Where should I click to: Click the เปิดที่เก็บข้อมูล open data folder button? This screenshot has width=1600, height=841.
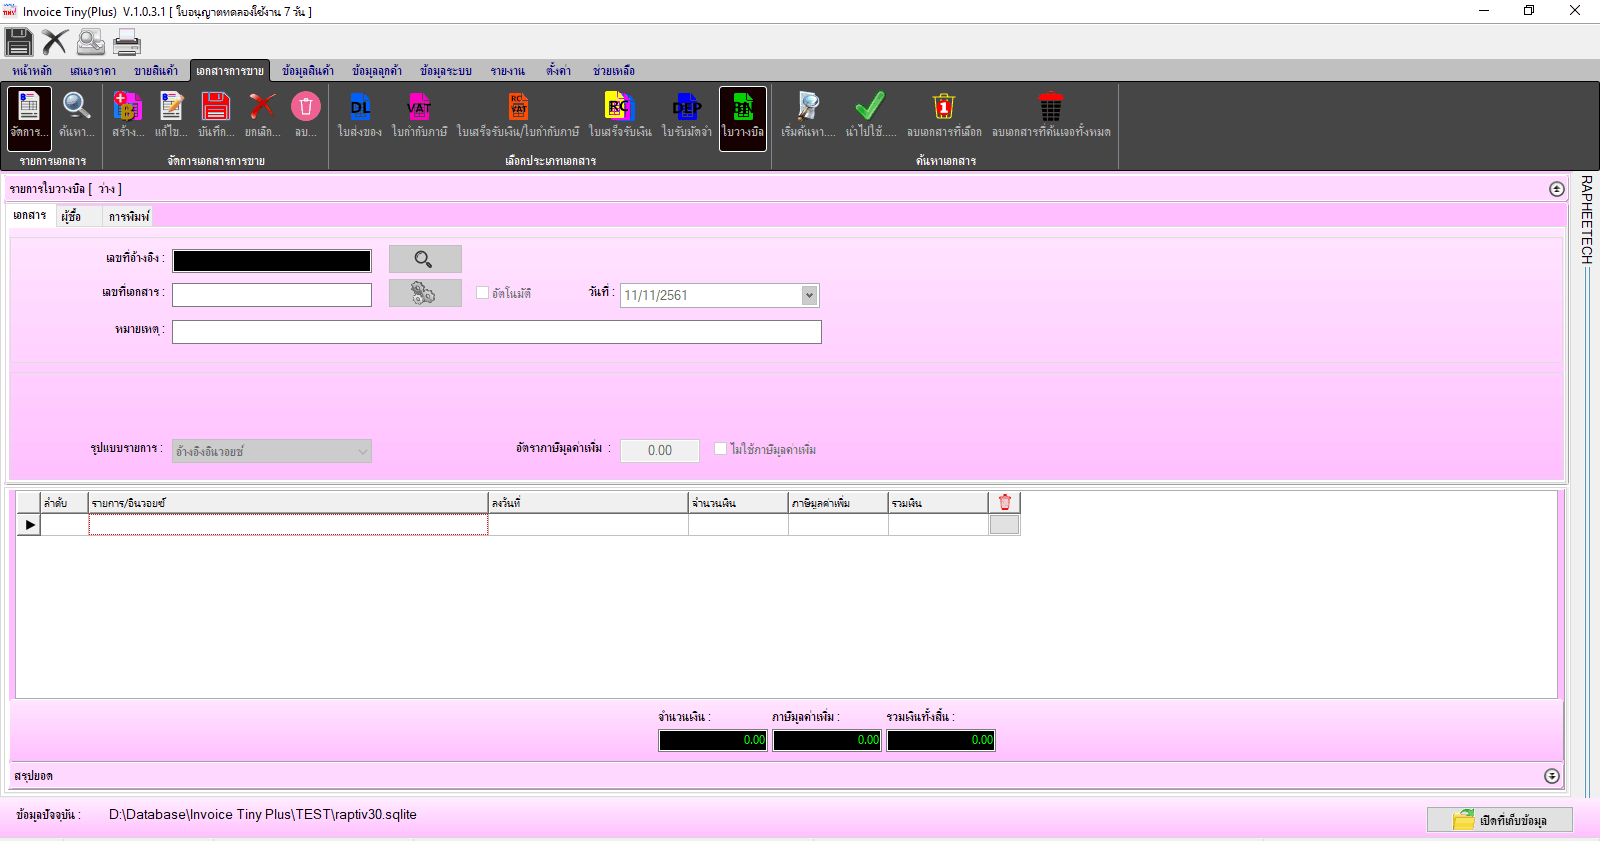coord(1499,820)
